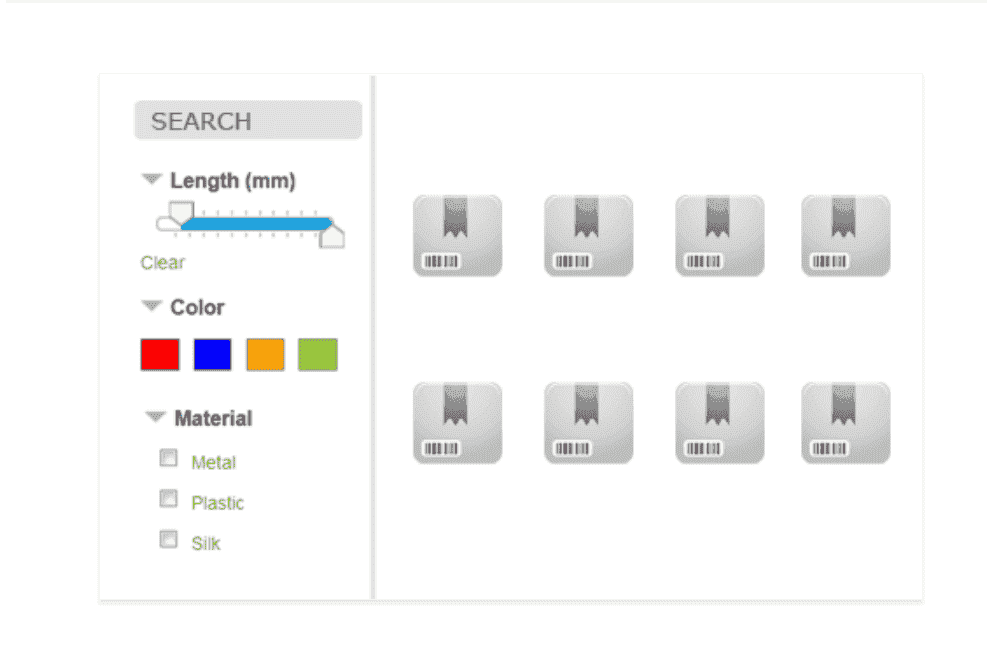Screen dimensions: 987x654
Task: Check the Silk material box
Action: [x=168, y=540]
